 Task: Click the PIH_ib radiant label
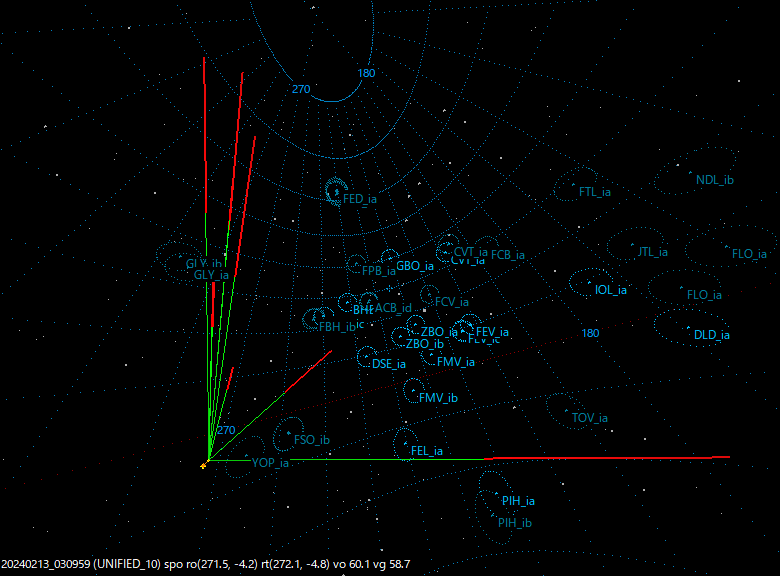[514, 523]
